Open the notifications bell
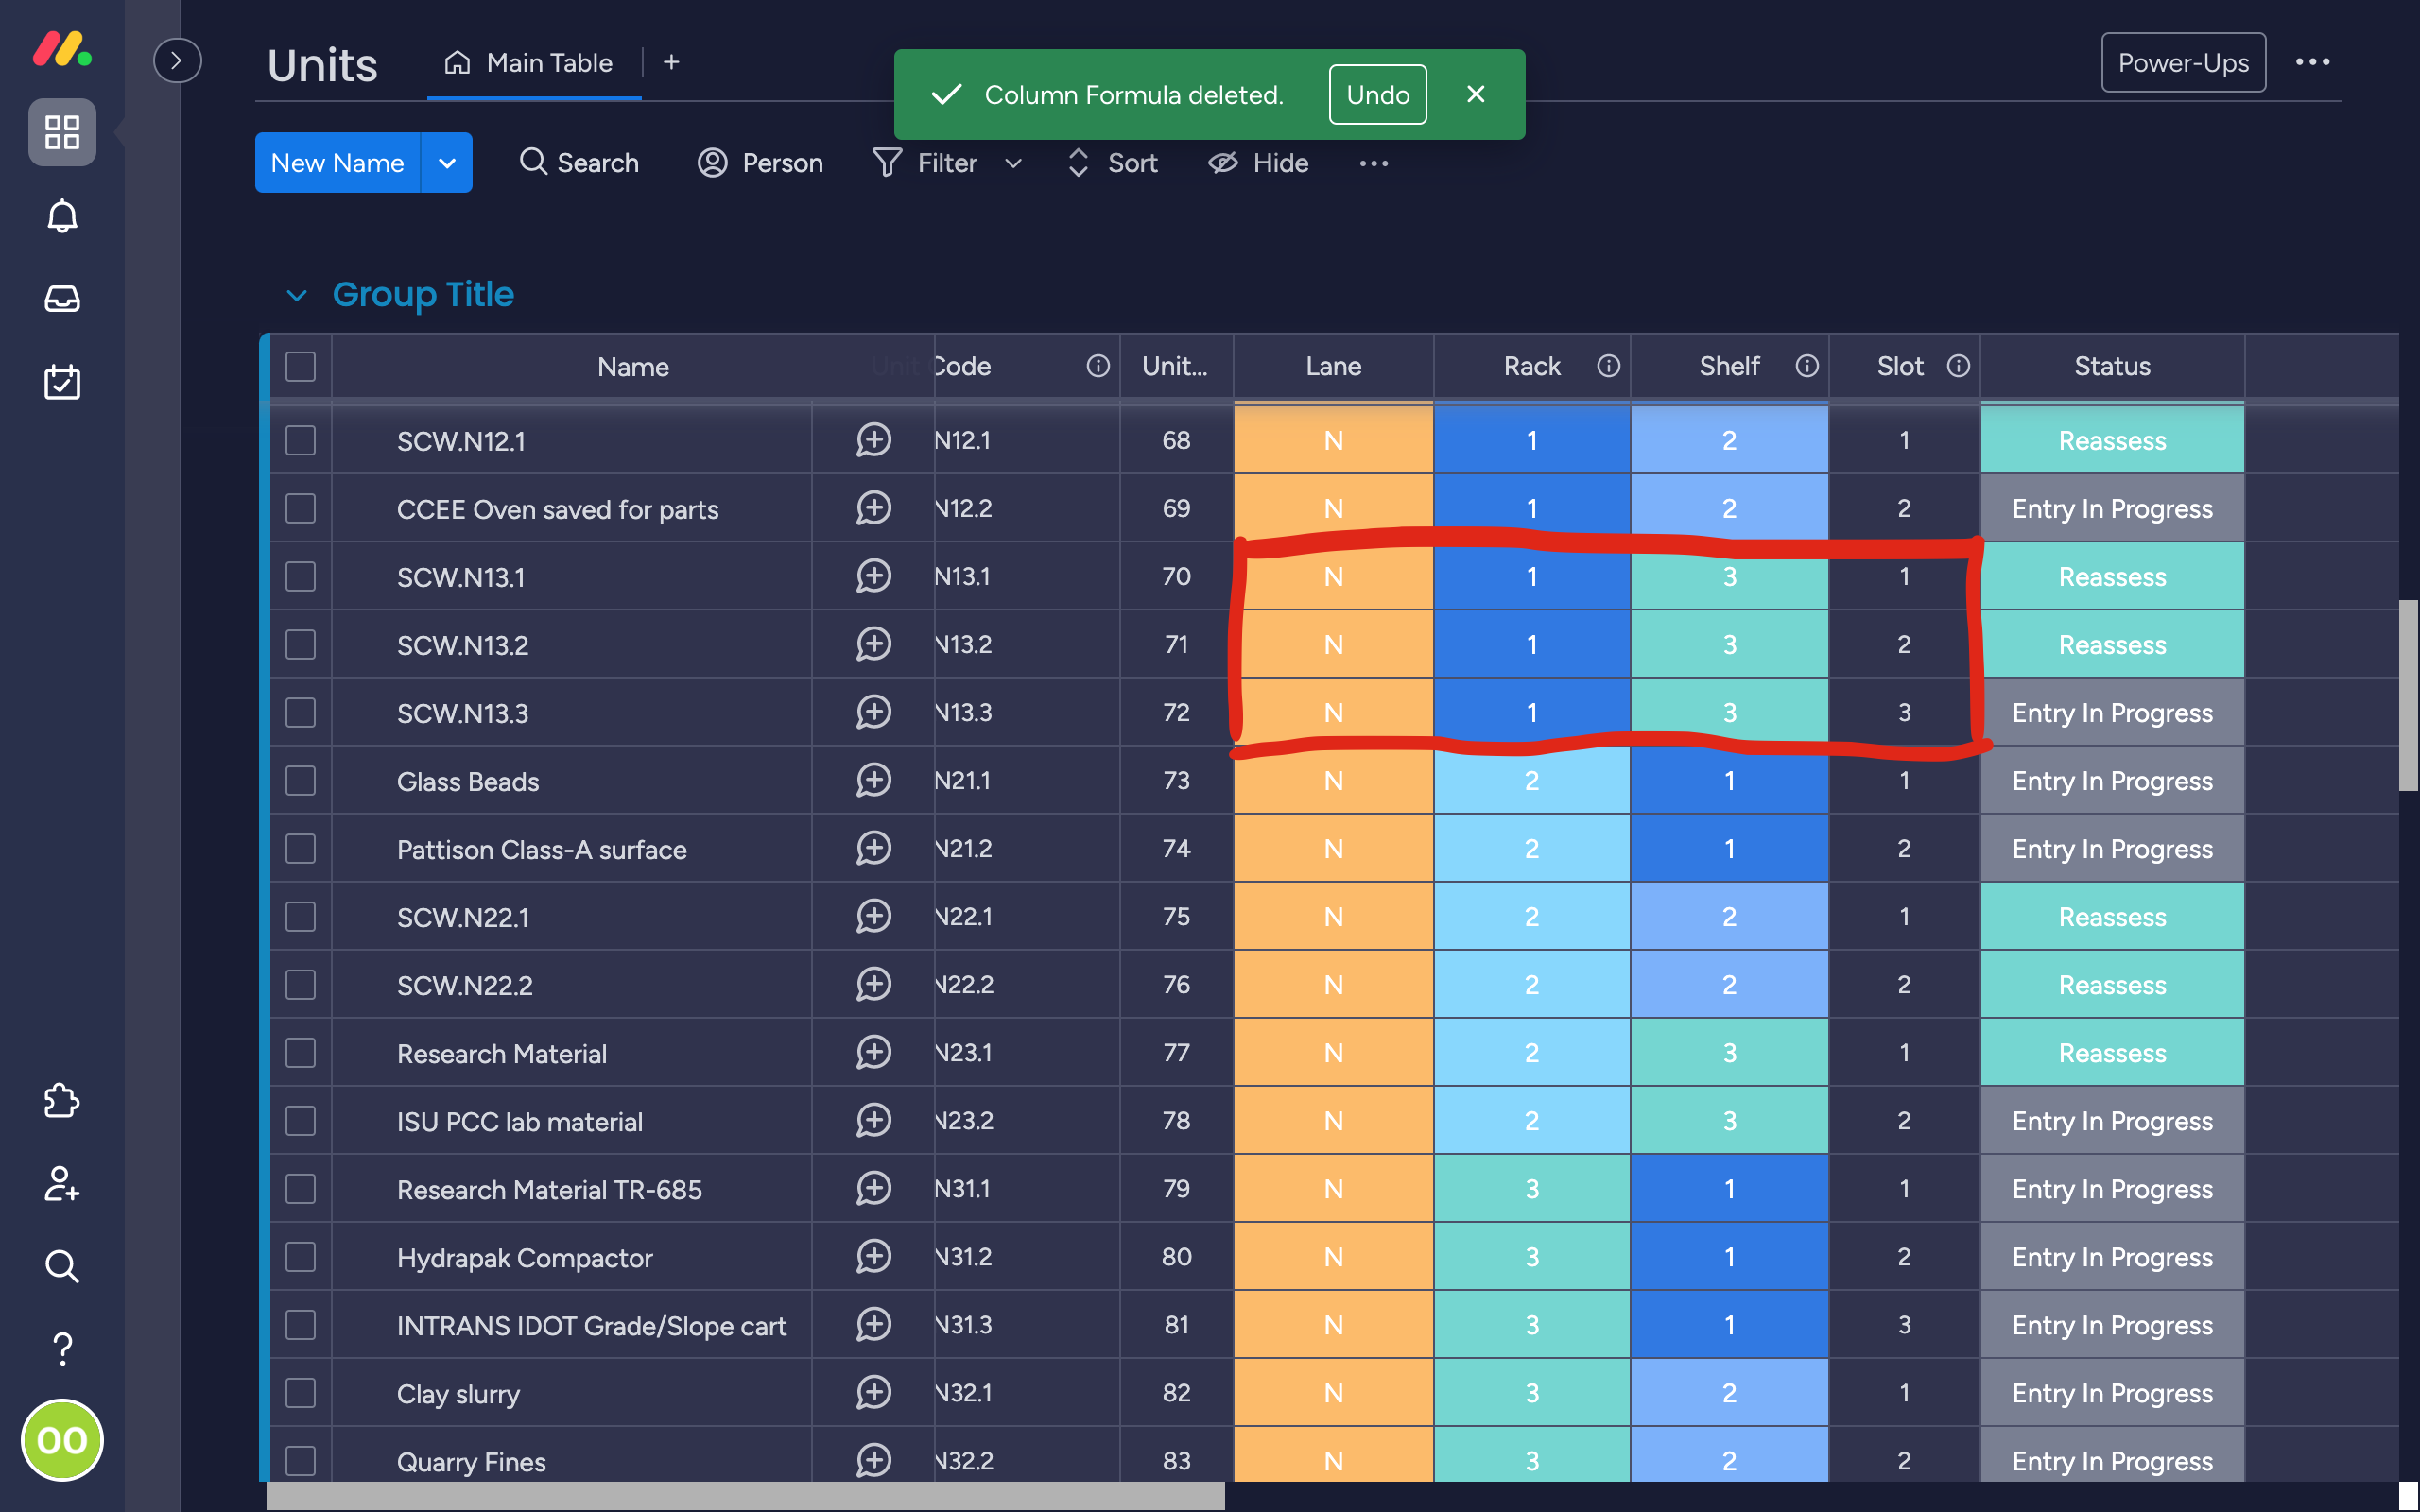Image resolution: width=2420 pixels, height=1512 pixels. 62,216
